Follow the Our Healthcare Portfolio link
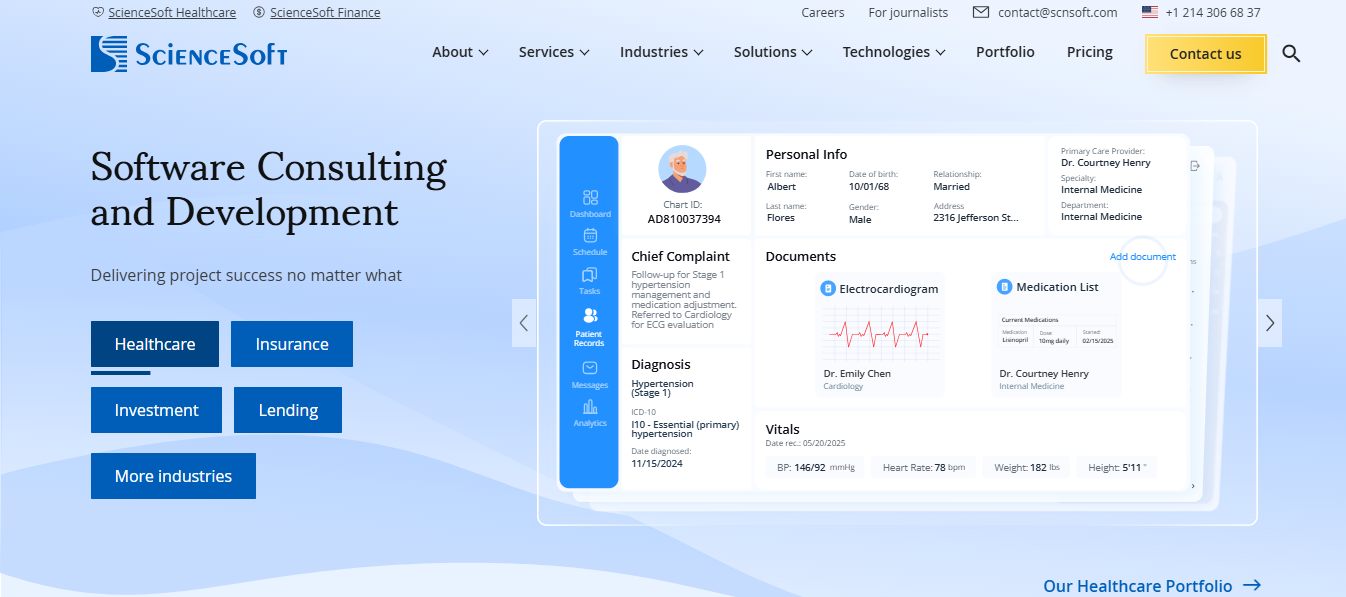Screen dimensions: 1346x597 (x=1151, y=586)
